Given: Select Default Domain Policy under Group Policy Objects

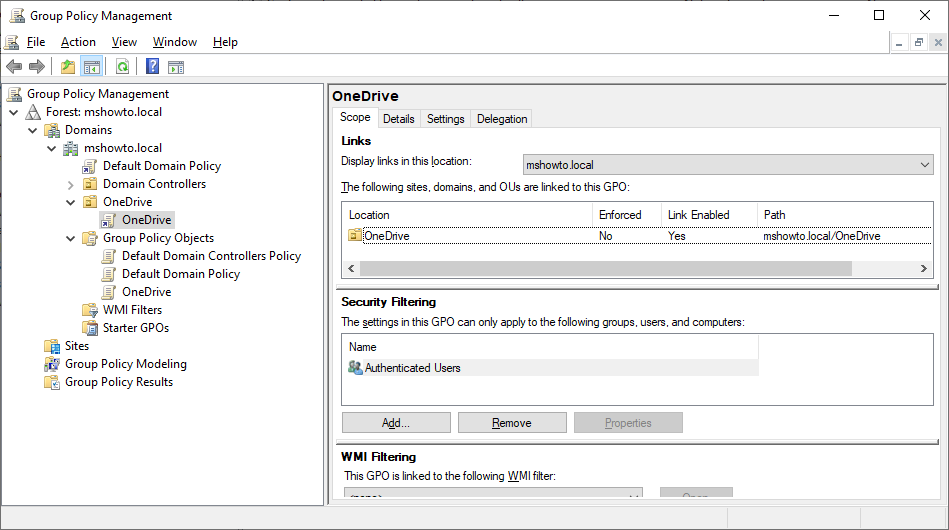Looking at the screenshot, I should tap(181, 274).
